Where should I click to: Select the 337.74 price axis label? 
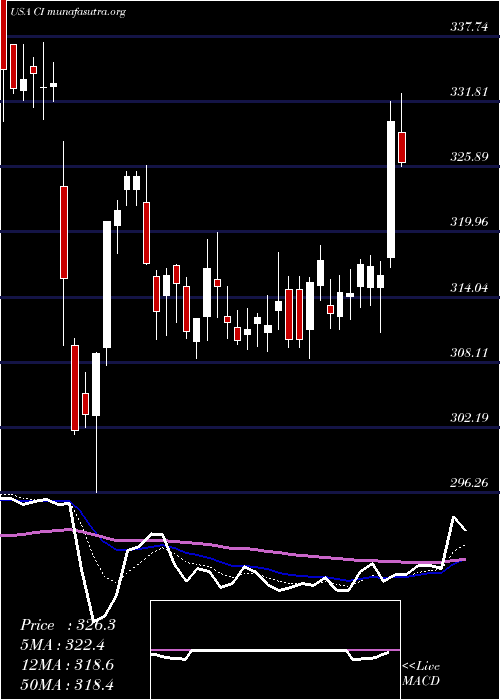coord(470,27)
